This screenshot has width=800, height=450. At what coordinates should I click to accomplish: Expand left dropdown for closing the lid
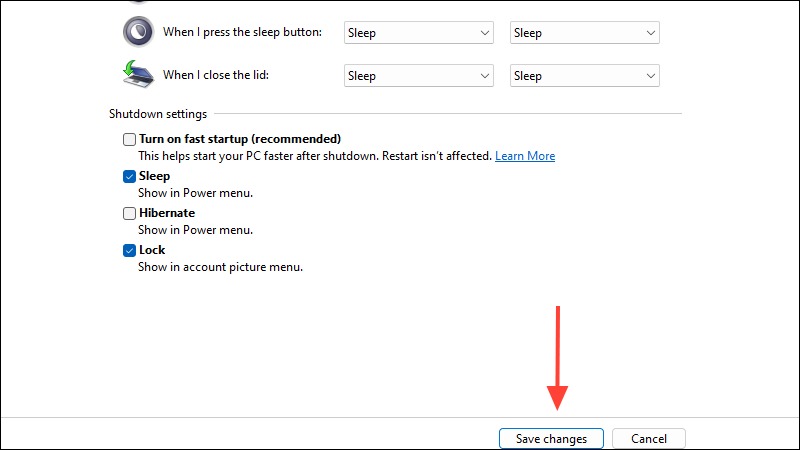pos(418,76)
